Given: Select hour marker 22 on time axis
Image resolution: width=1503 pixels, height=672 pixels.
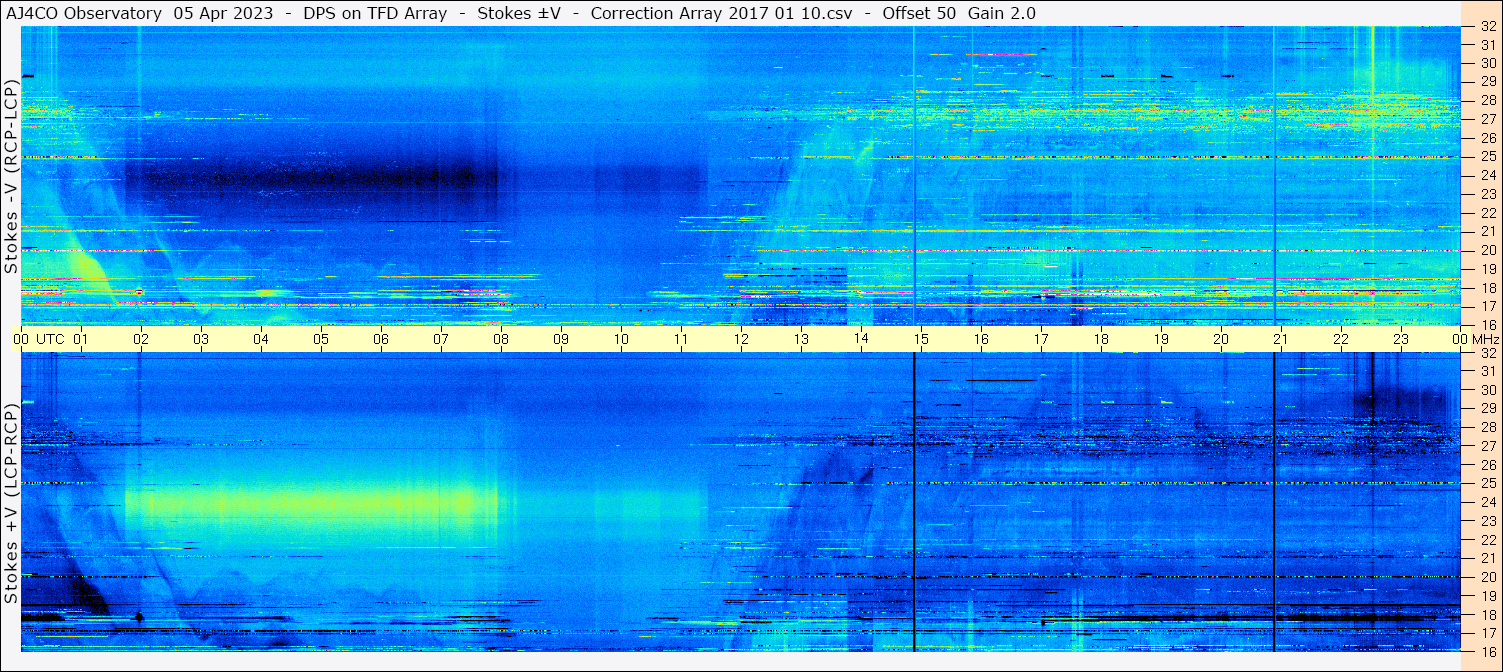Looking at the screenshot, I should click(1341, 339).
